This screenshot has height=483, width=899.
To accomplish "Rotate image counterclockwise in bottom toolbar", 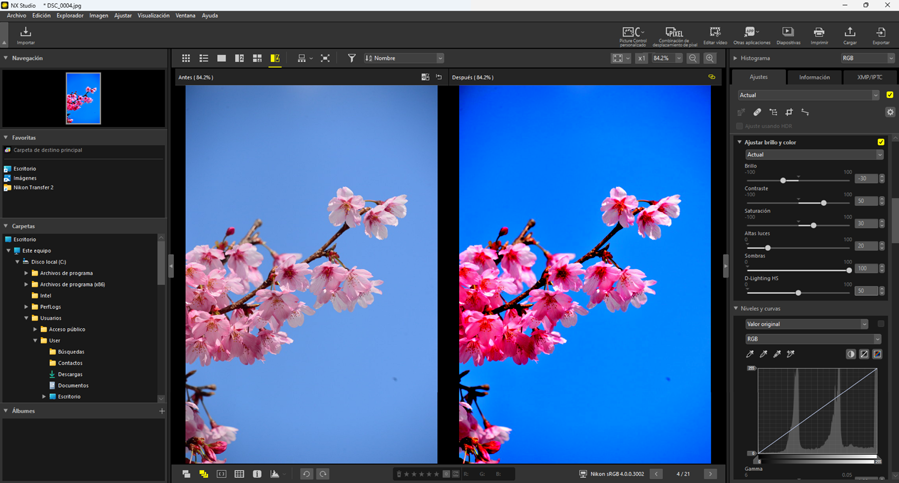I will pyautogui.click(x=307, y=474).
